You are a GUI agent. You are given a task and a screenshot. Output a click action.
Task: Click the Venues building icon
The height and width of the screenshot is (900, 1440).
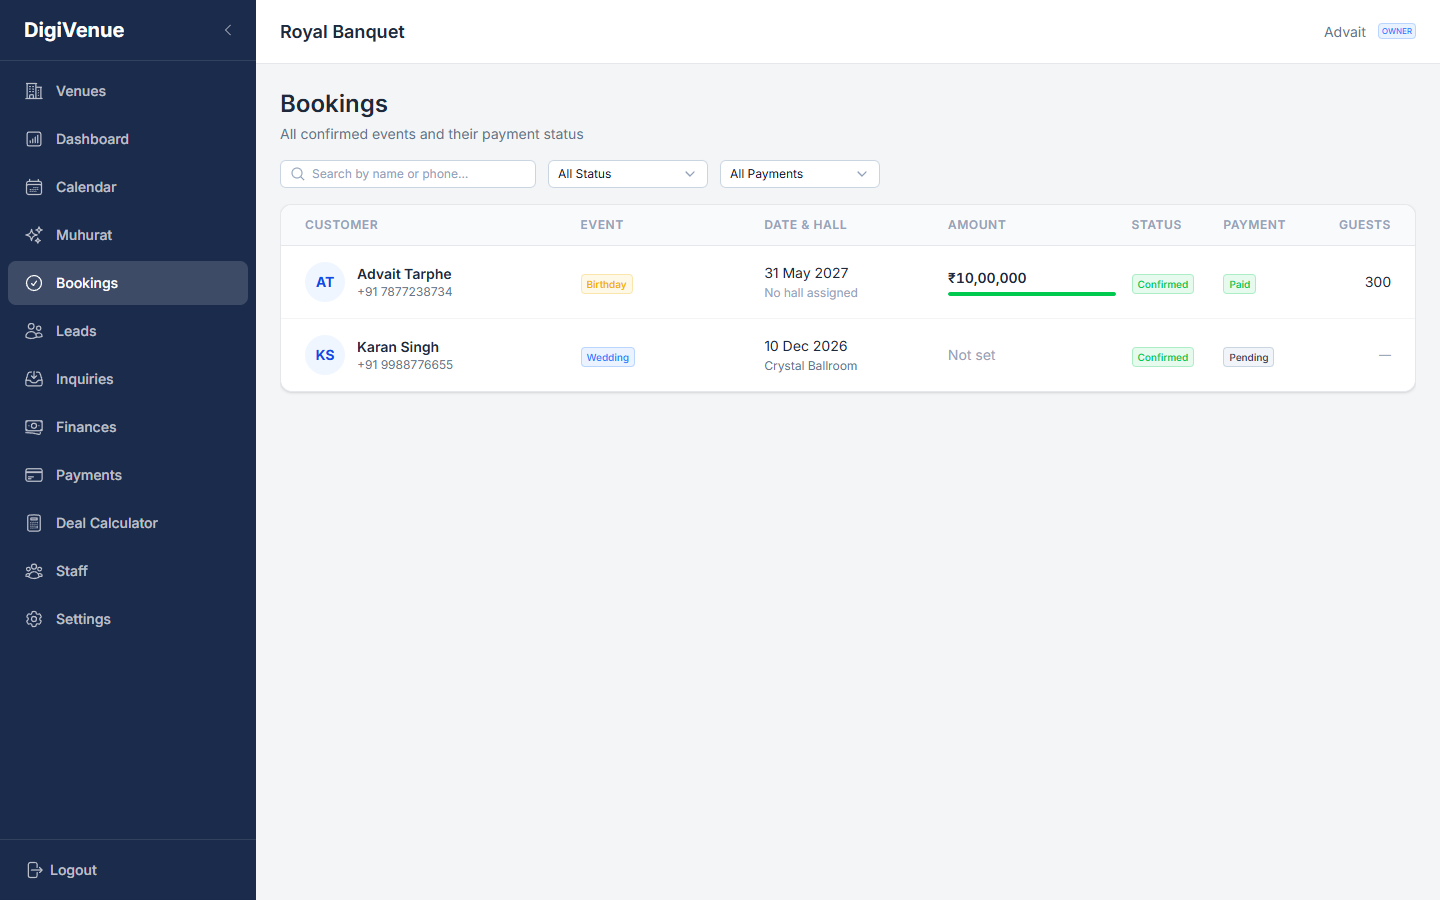pyautogui.click(x=34, y=91)
